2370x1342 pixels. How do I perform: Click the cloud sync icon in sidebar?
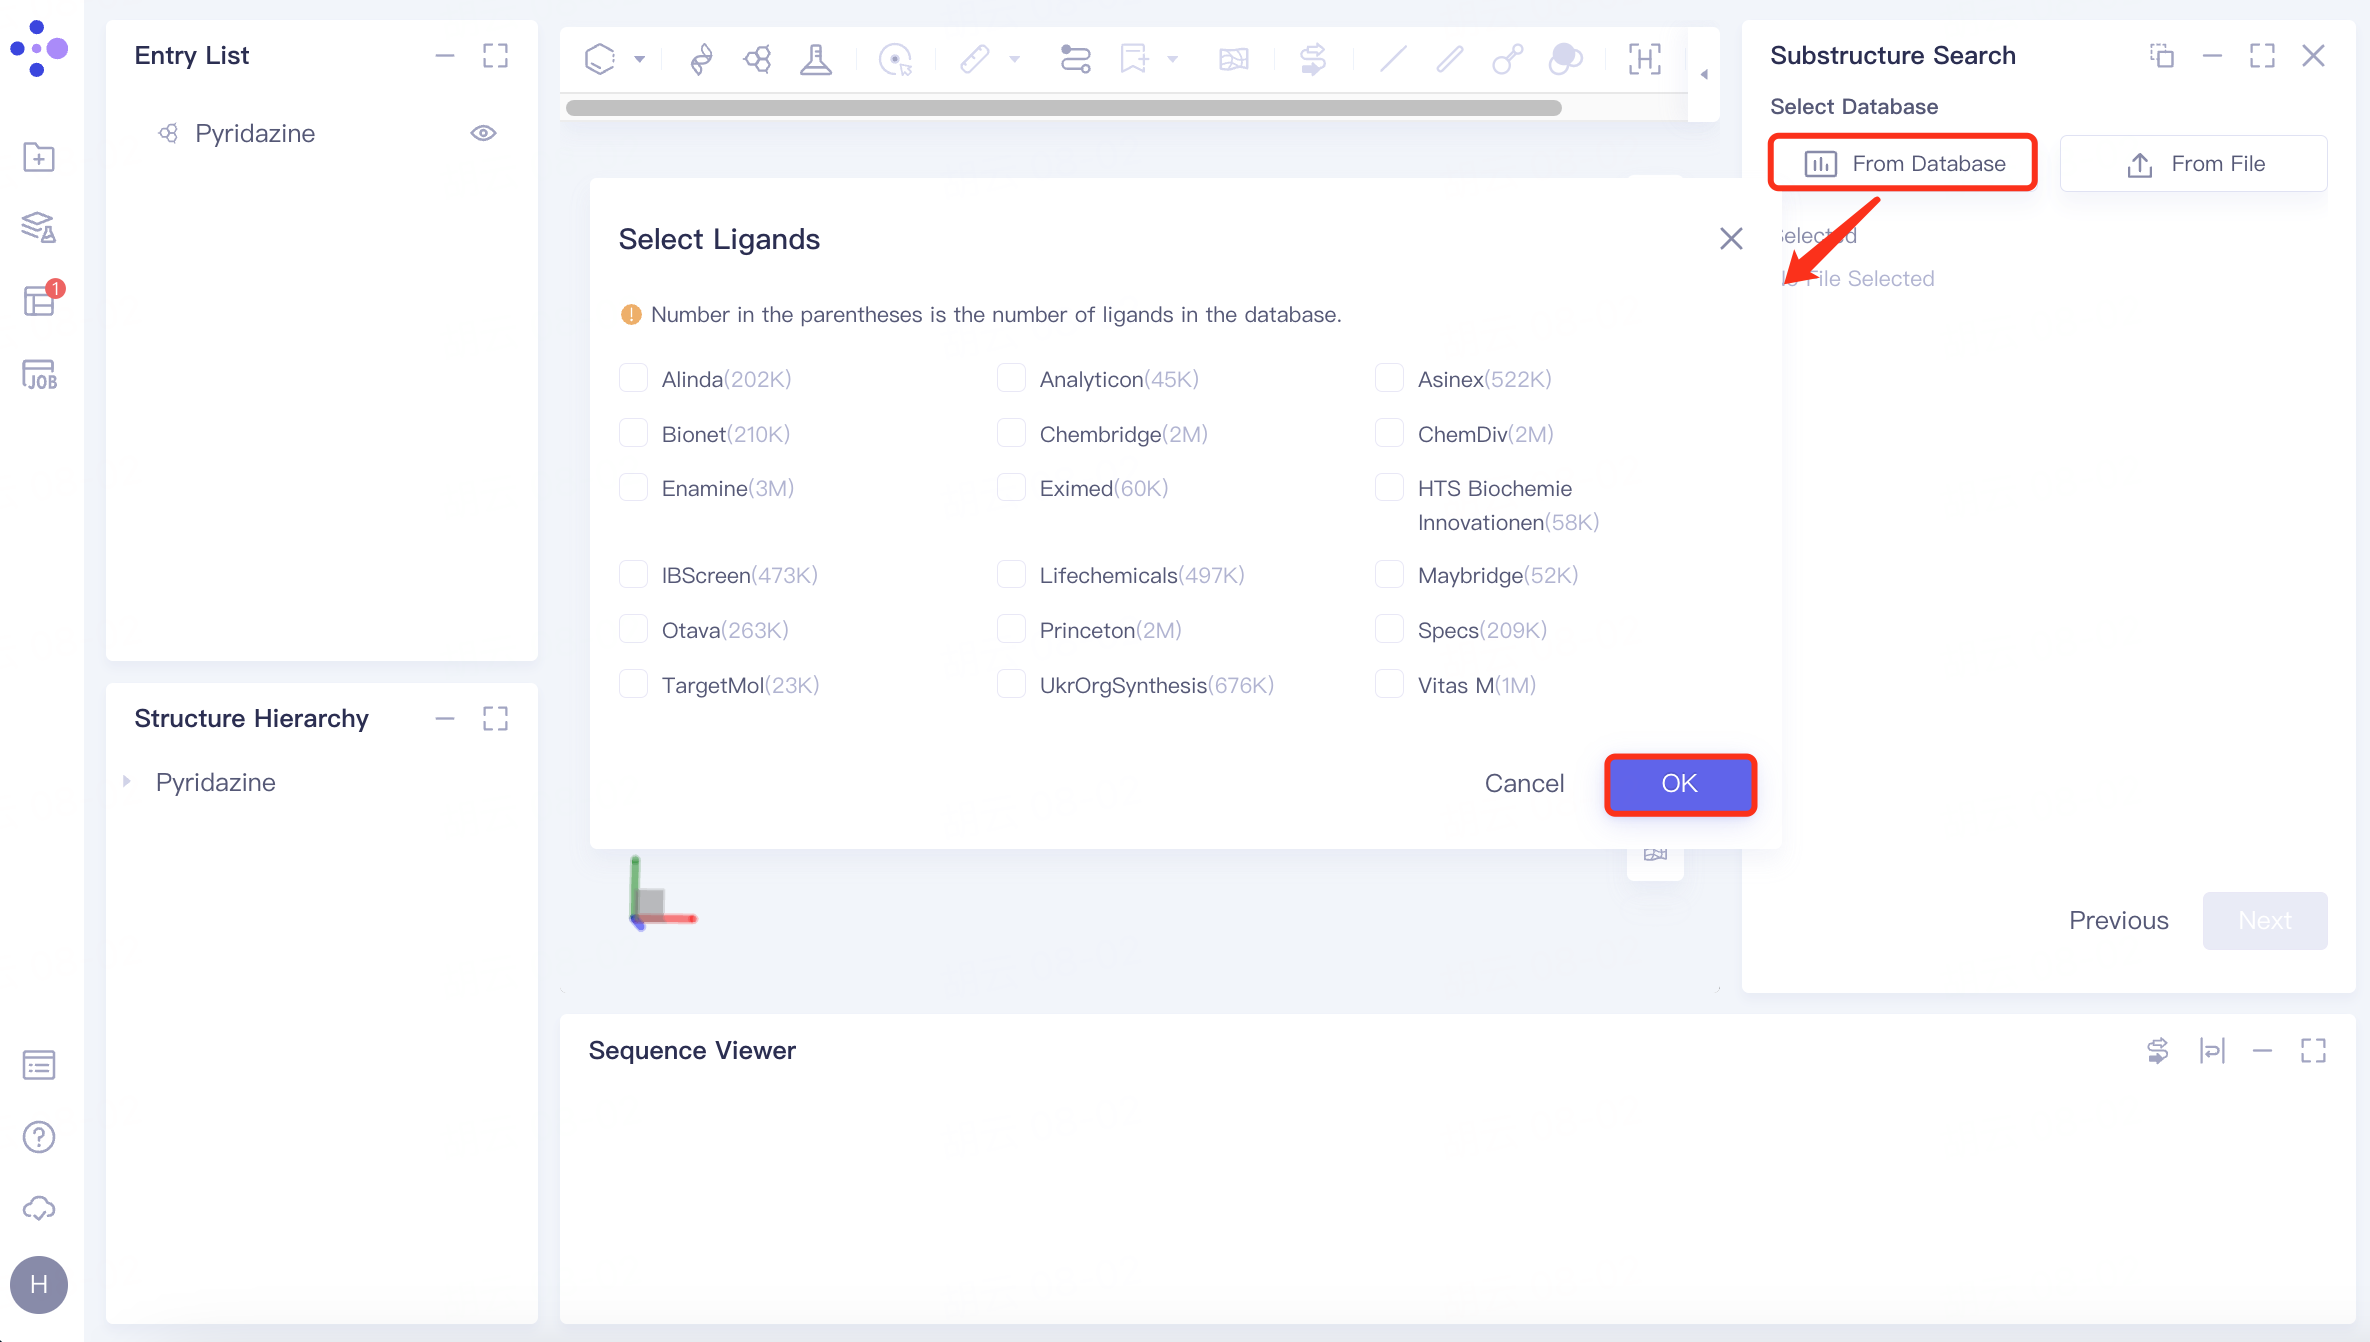39,1209
